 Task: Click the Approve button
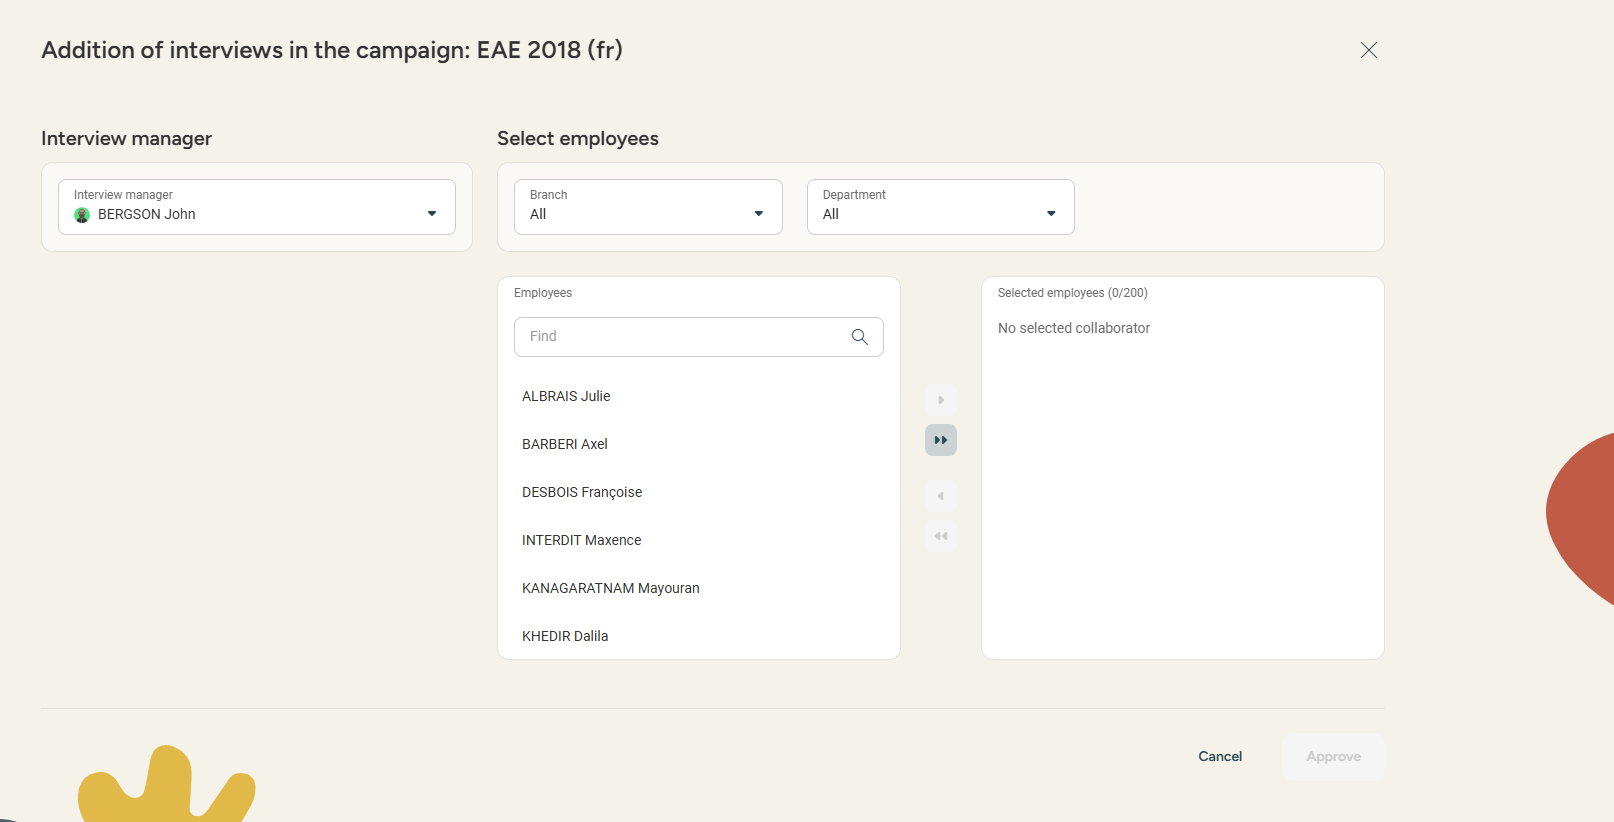(1333, 757)
